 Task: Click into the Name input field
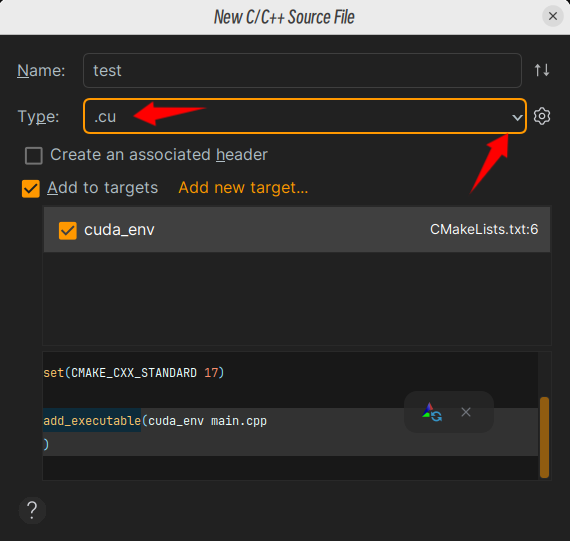[x=302, y=71]
